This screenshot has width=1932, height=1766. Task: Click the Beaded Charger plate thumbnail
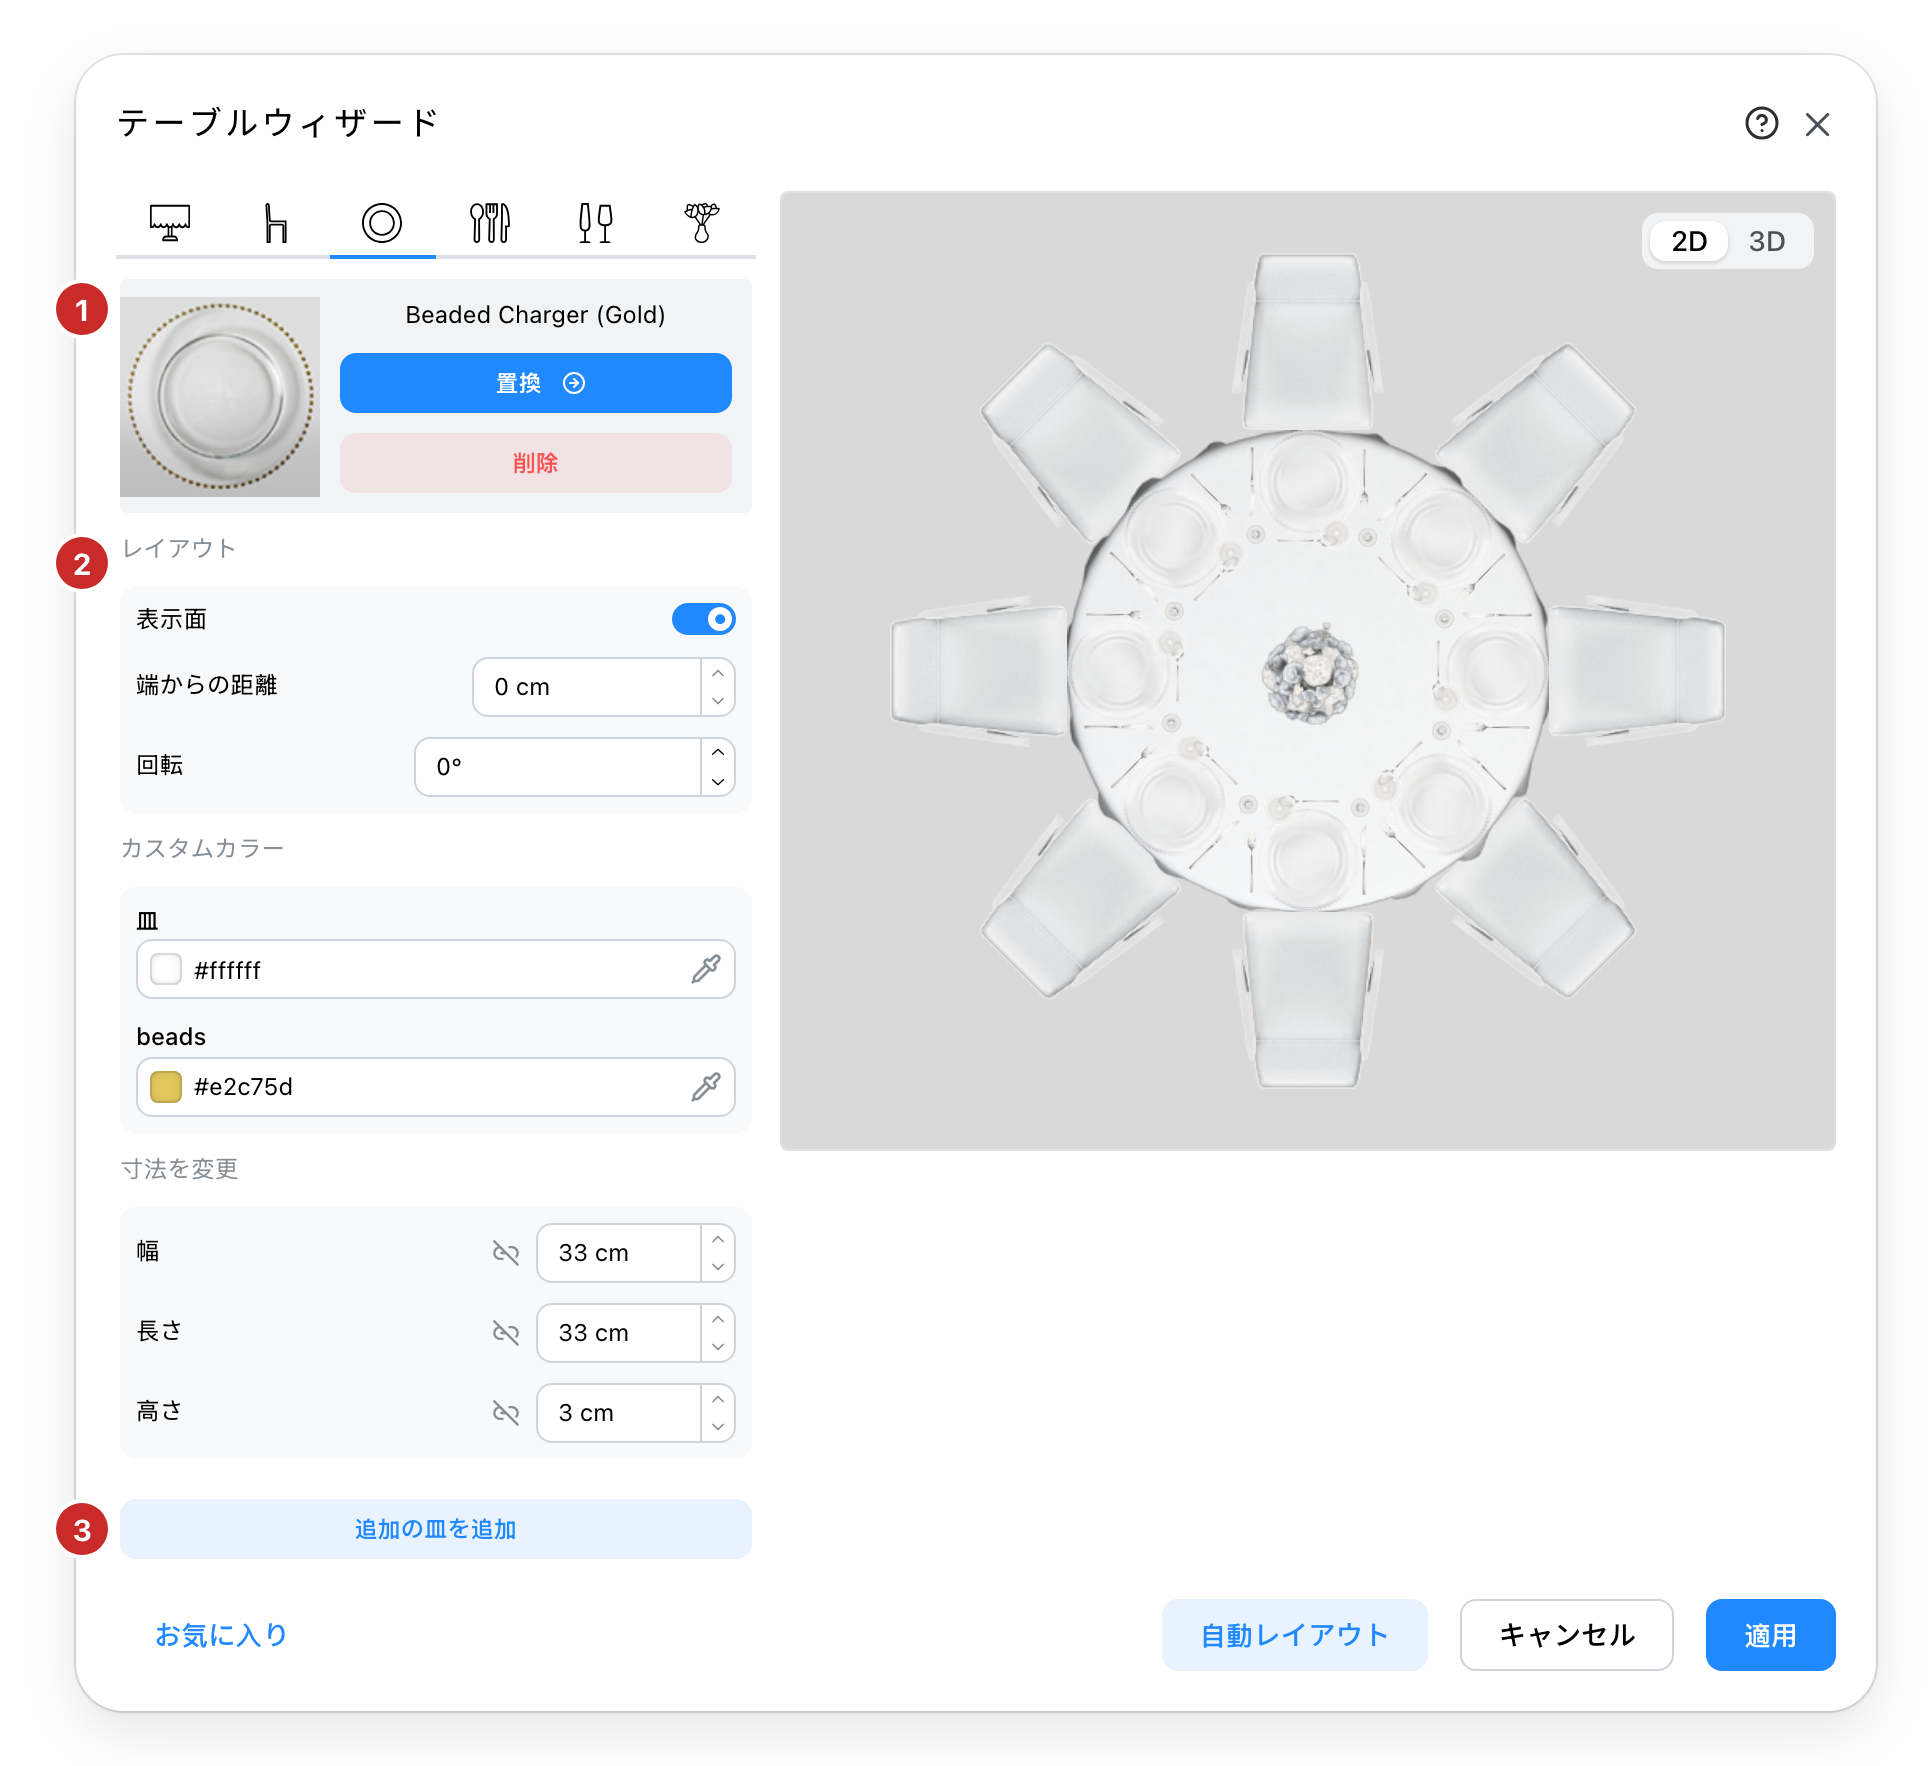pos(220,397)
